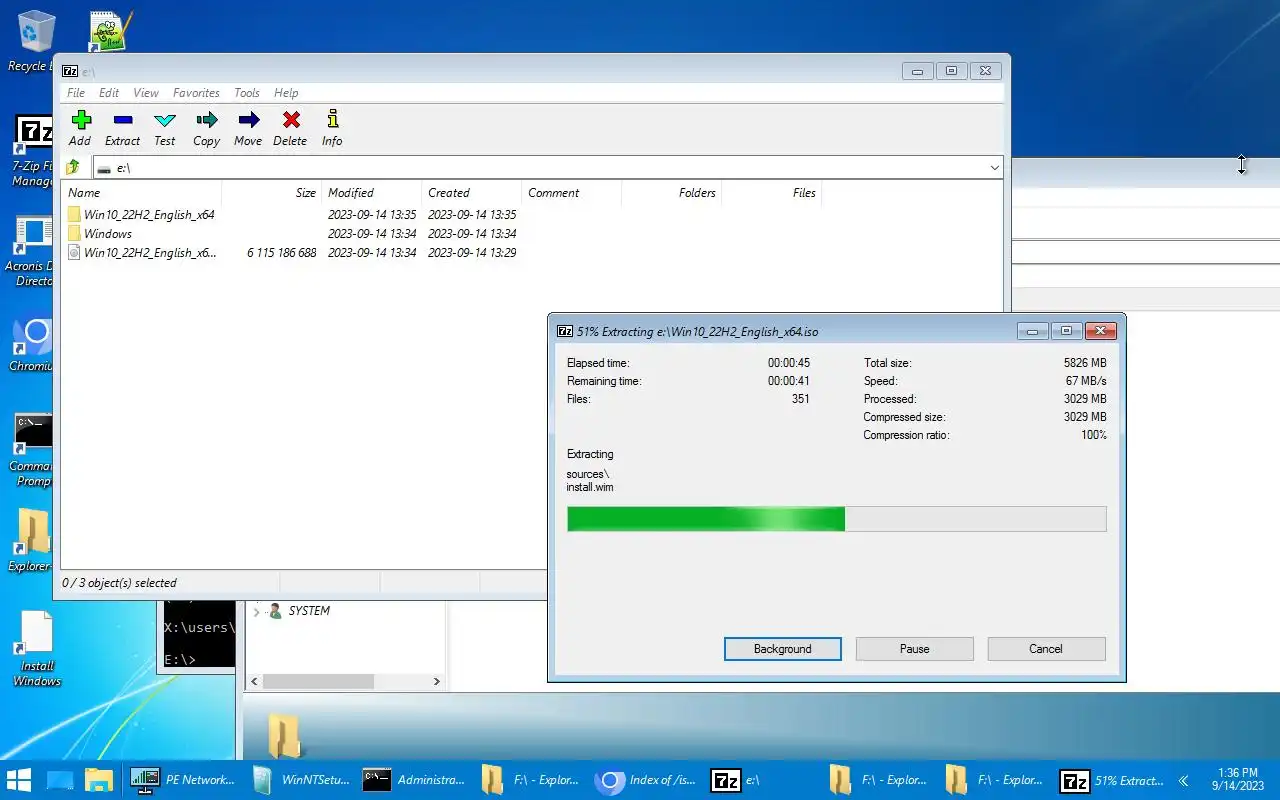Click the Background button in the extraction dialog
The height and width of the screenshot is (800, 1280).
[783, 649]
